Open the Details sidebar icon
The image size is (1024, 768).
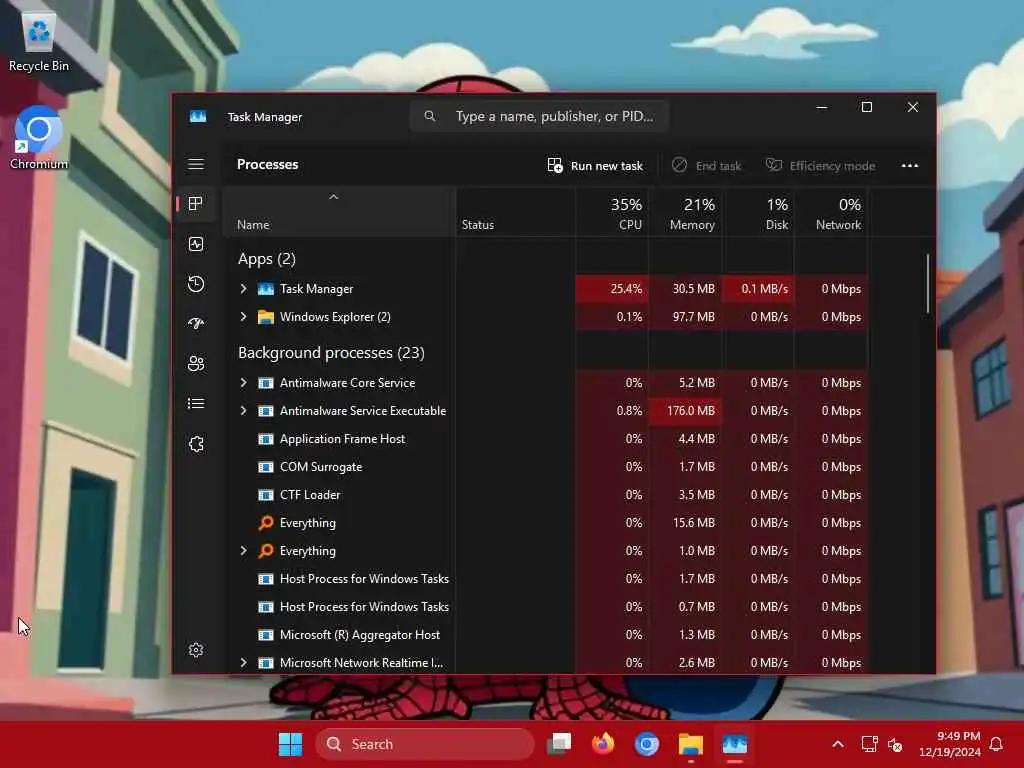pos(196,404)
